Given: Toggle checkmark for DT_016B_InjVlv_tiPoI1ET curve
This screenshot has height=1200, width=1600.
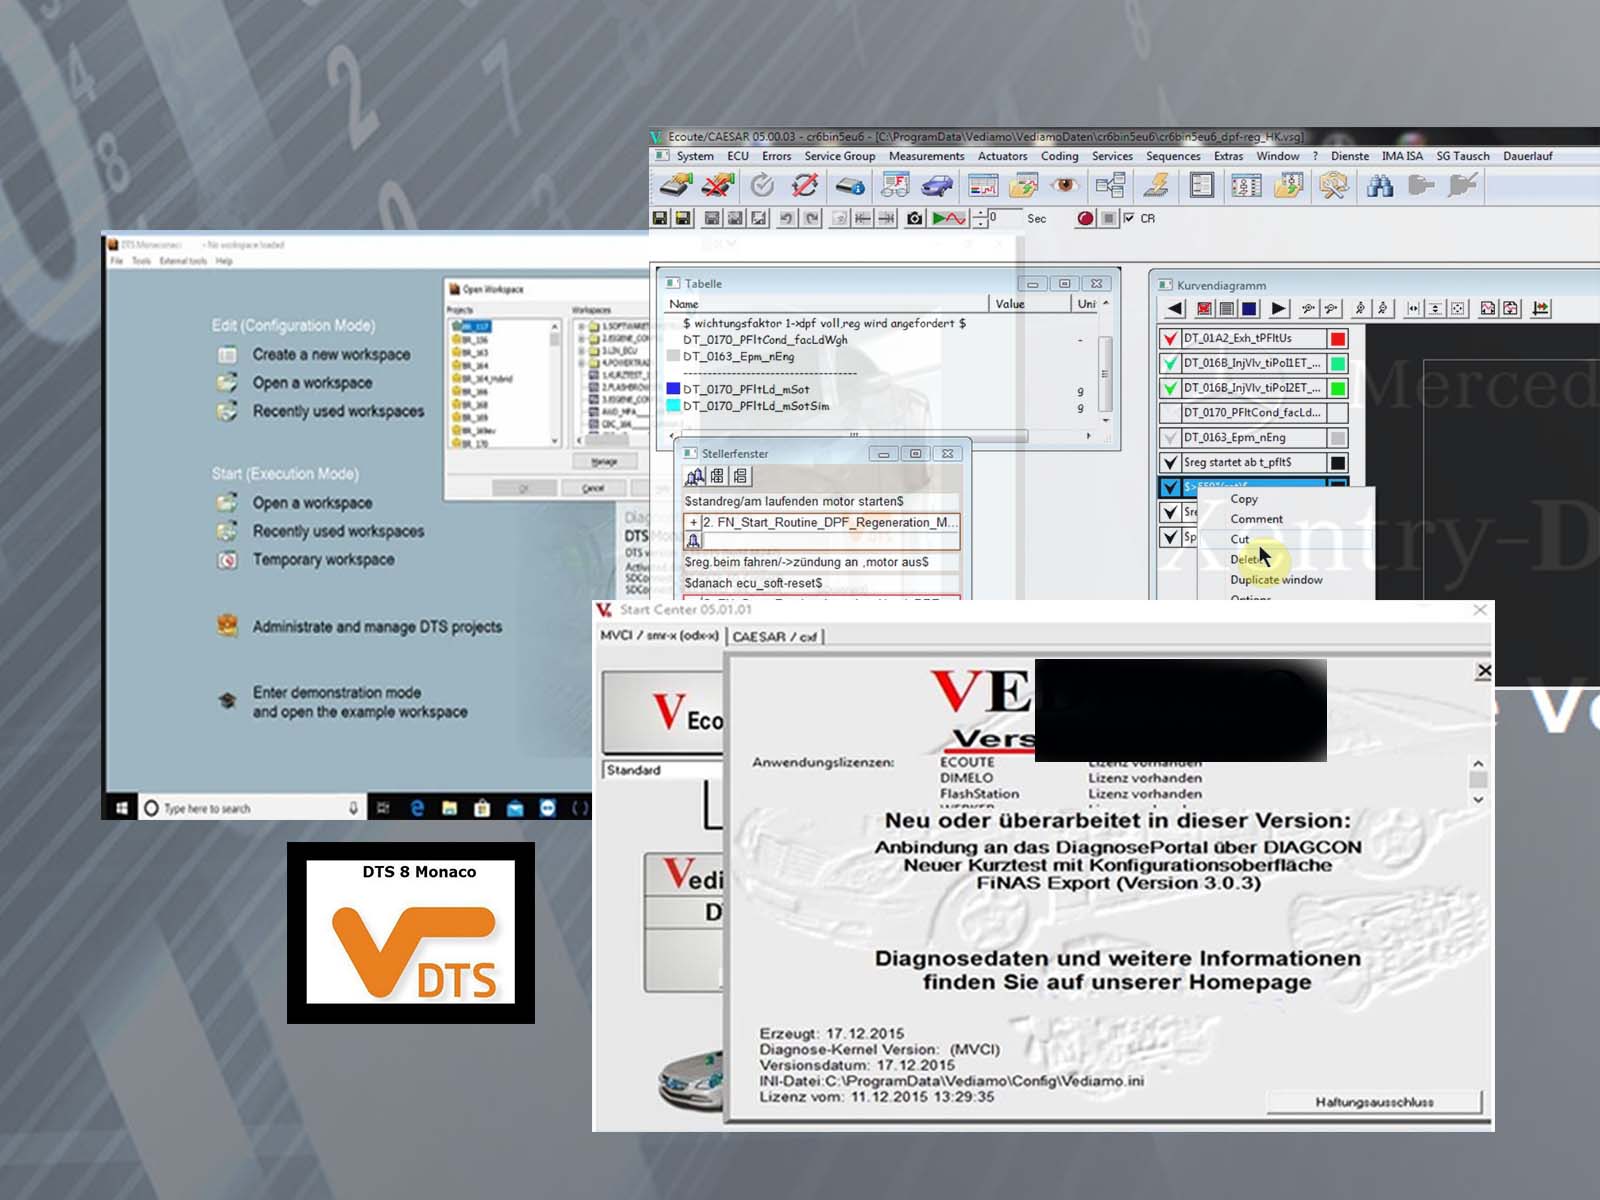Looking at the screenshot, I should pos(1170,363).
